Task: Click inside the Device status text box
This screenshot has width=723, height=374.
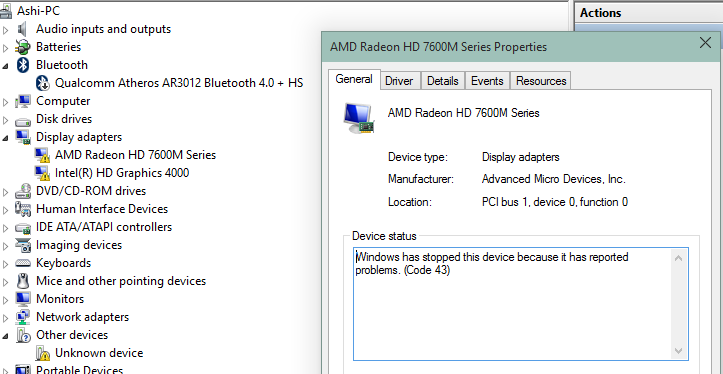Action: (x=512, y=304)
